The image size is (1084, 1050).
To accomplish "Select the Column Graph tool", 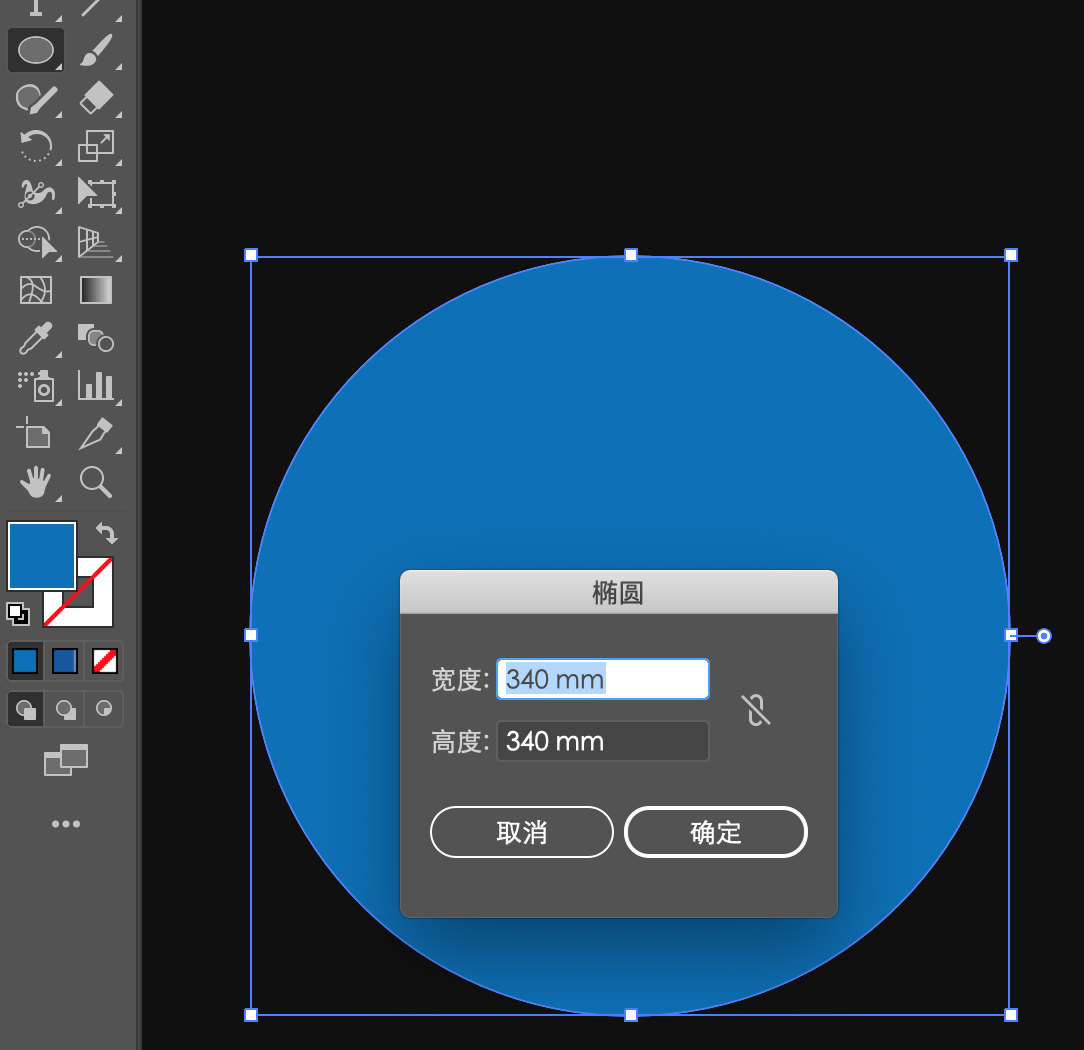I will pyautogui.click(x=96, y=386).
